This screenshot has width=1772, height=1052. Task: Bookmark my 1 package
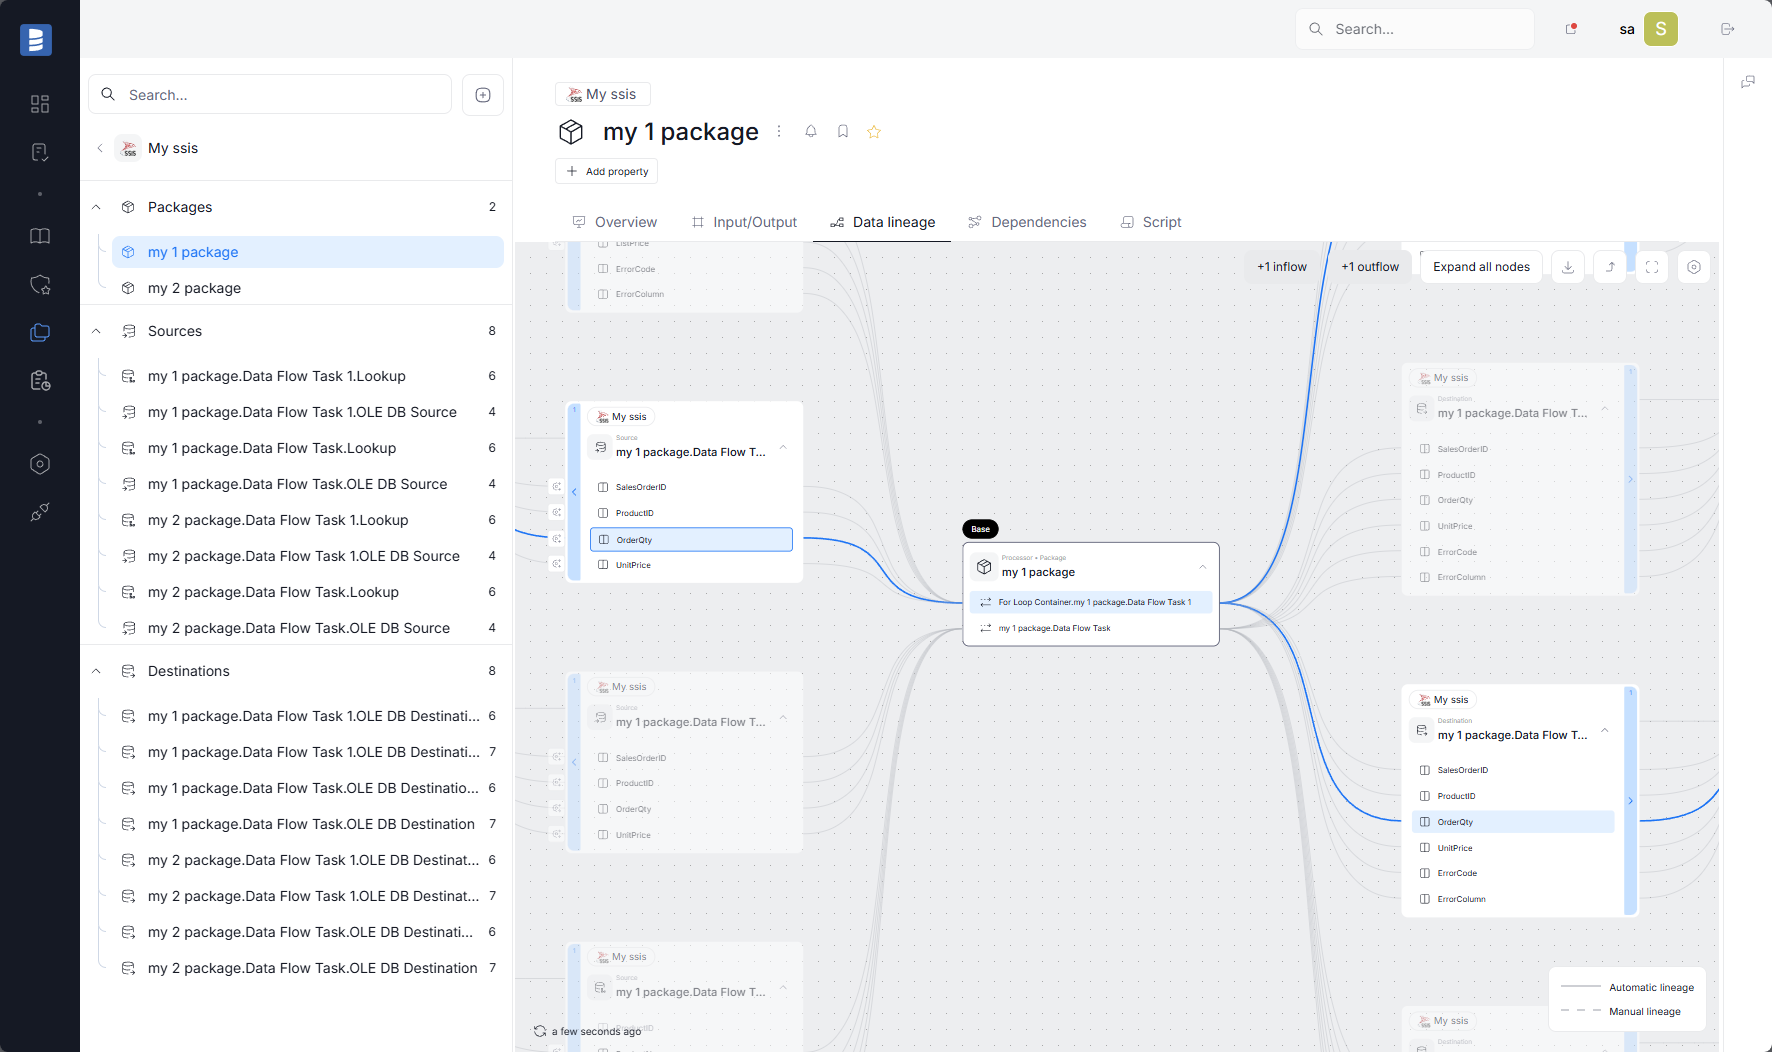tap(843, 131)
